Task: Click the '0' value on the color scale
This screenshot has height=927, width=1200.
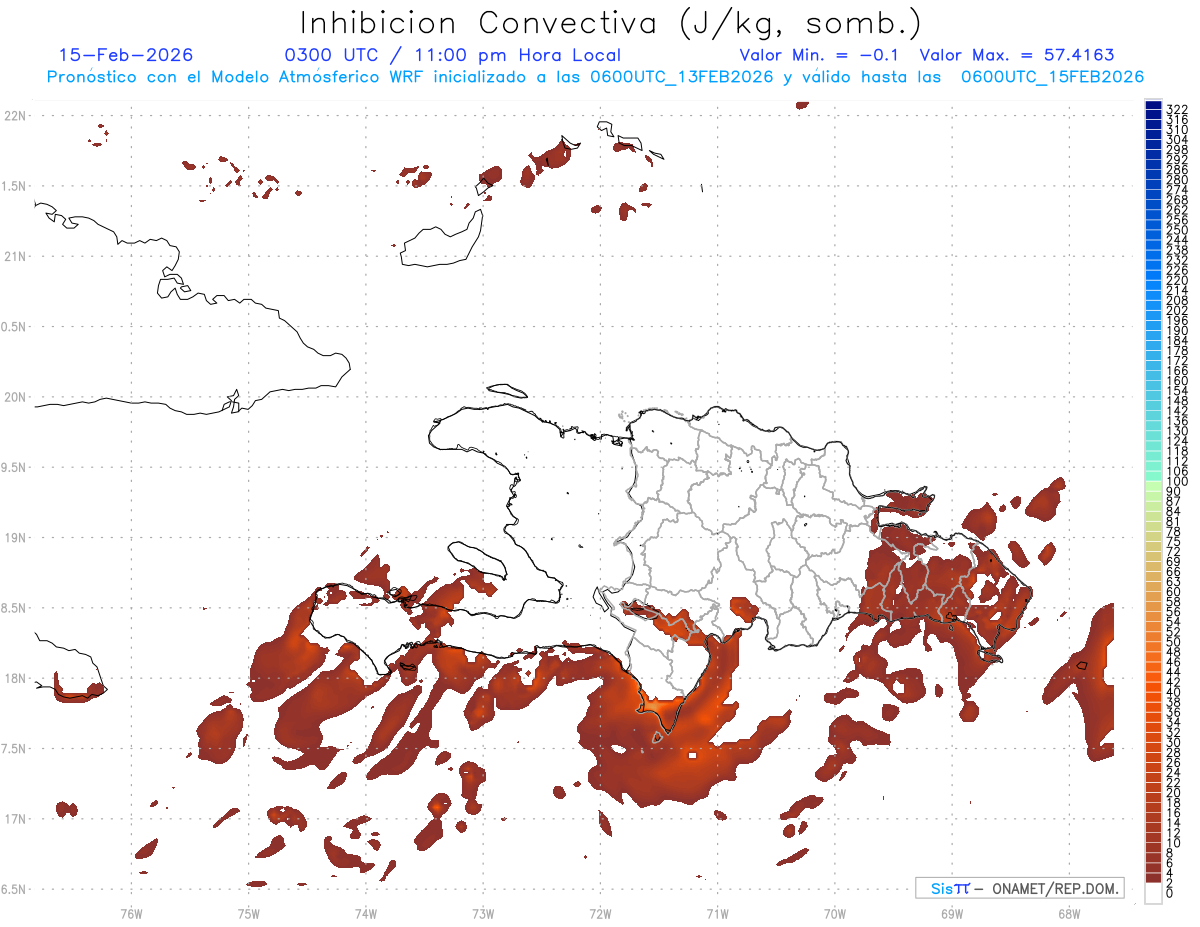Action: pyautogui.click(x=1170, y=892)
